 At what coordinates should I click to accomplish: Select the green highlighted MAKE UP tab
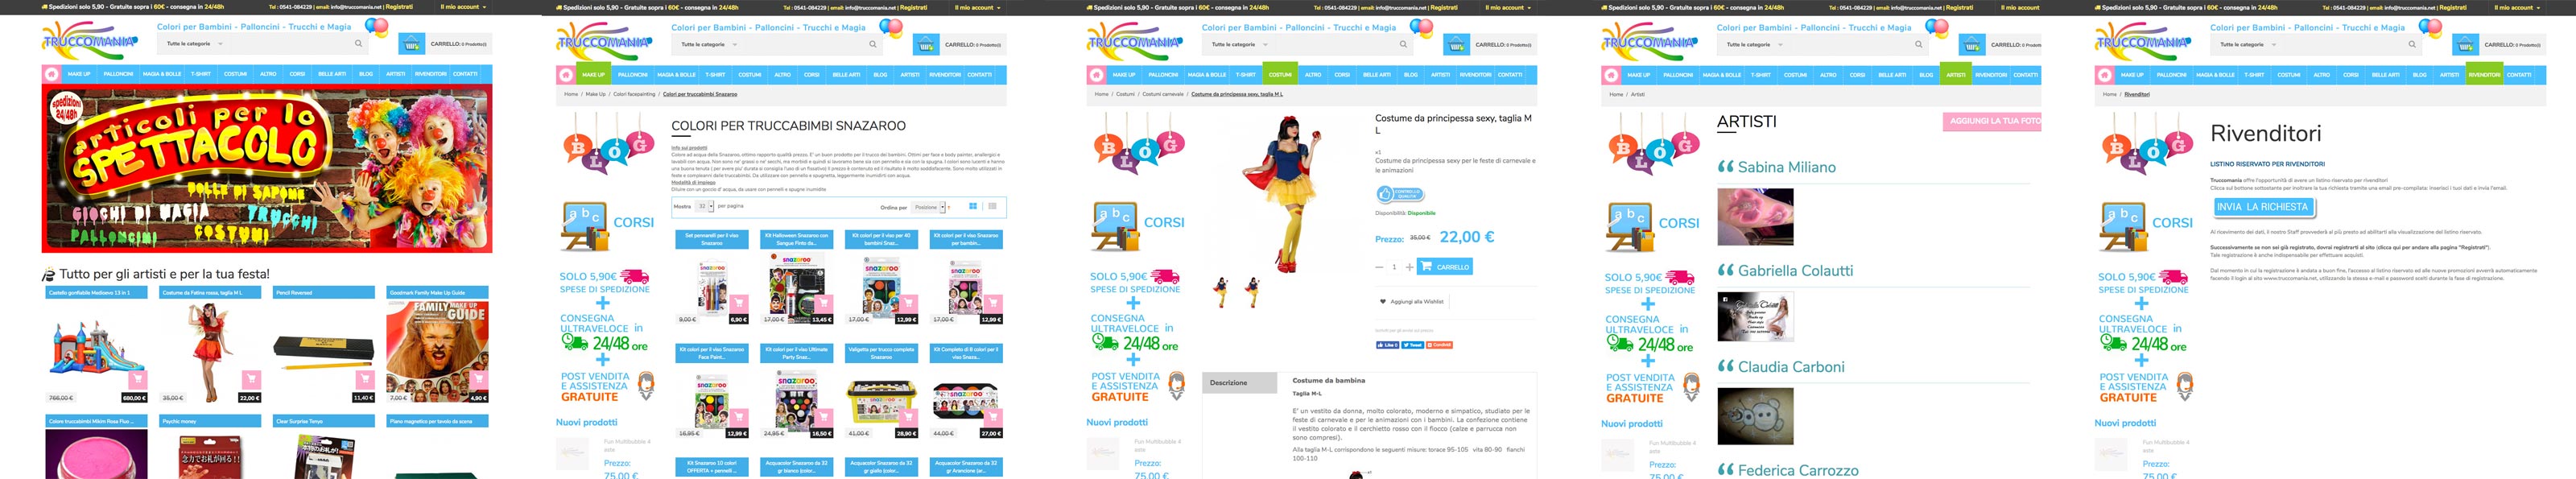[594, 74]
